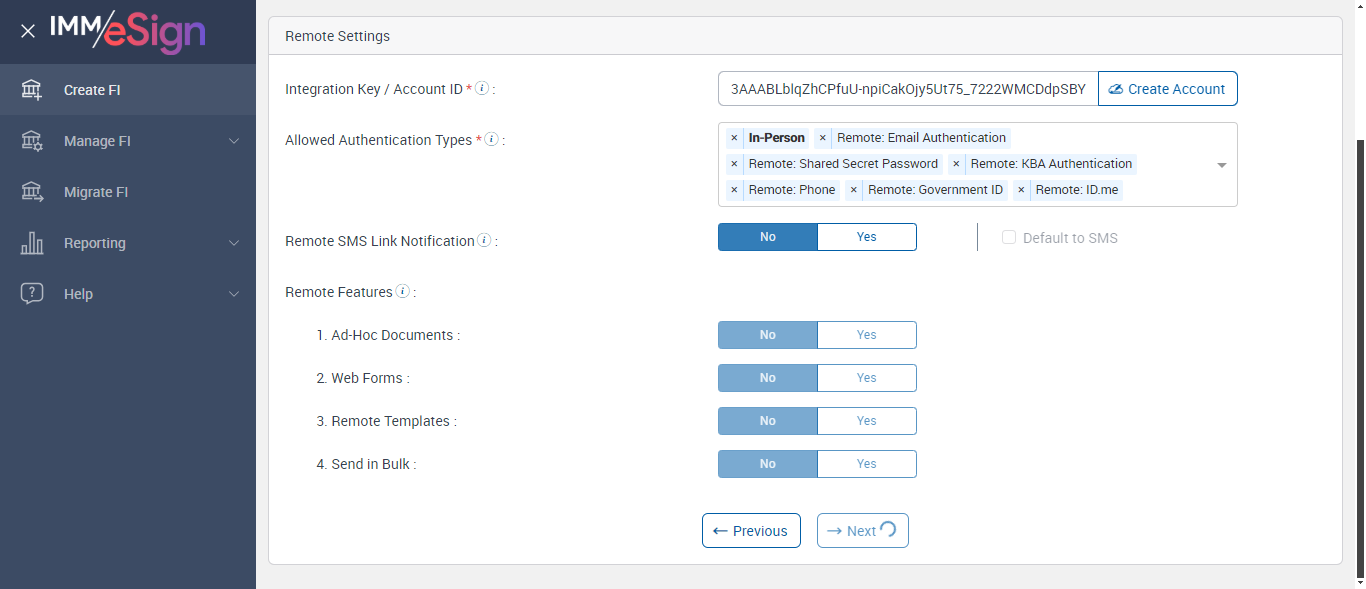Open the authentication types dropdown arrow
1366x589 pixels.
tap(1221, 165)
